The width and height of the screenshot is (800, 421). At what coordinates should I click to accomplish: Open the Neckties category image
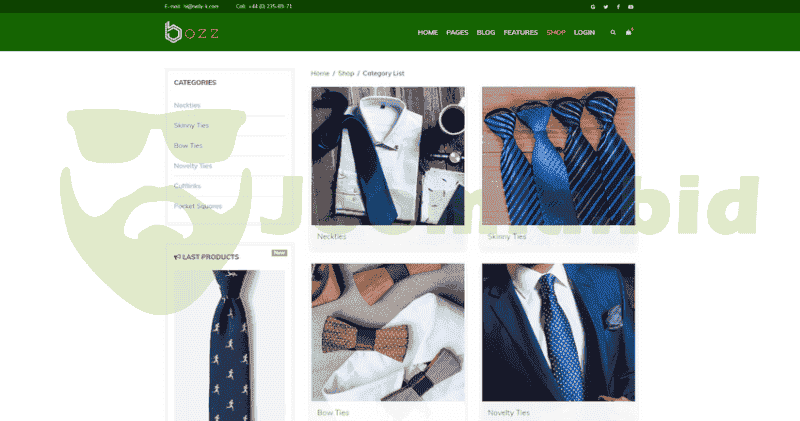tap(388, 155)
